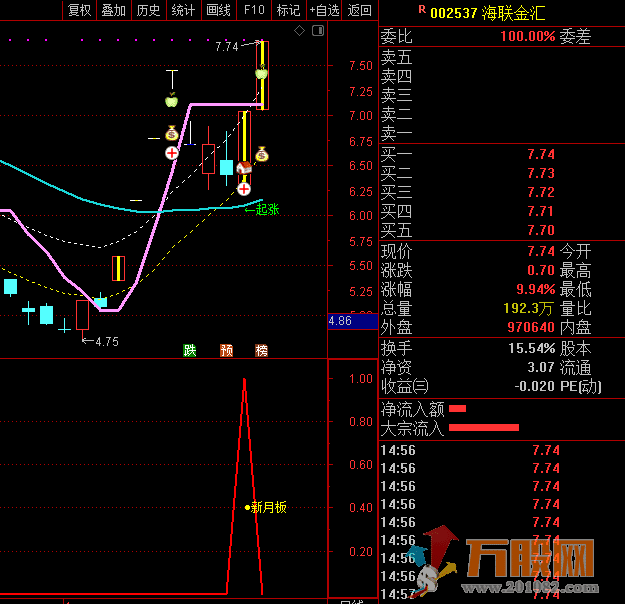Click the 委比 100.00% value
Viewport: 625px width, 604px height.
coord(528,37)
